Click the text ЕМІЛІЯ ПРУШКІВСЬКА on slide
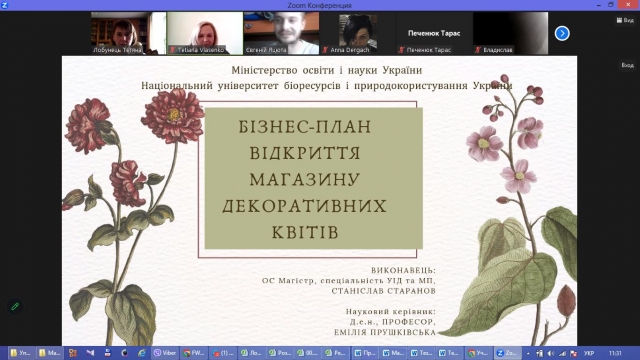 (x=385, y=333)
